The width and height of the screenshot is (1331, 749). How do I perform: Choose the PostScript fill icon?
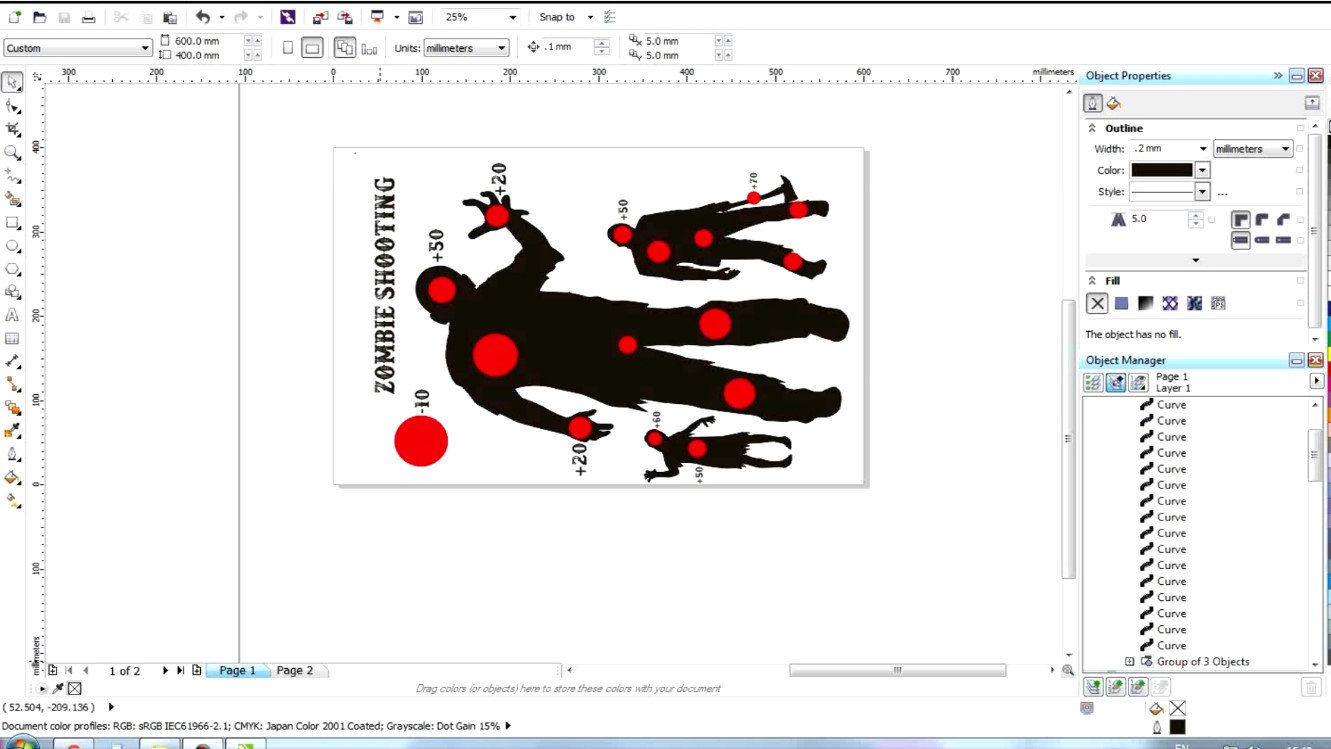coord(1218,303)
